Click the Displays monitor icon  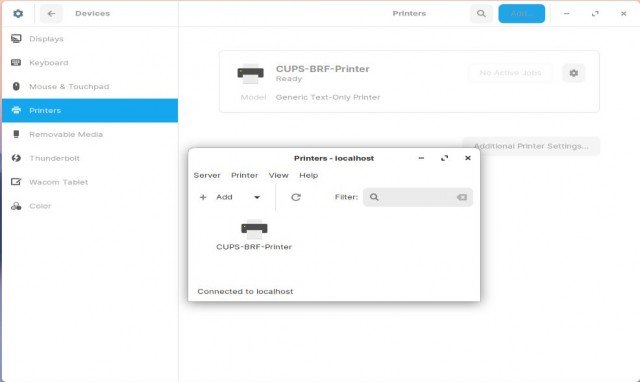coord(16,39)
